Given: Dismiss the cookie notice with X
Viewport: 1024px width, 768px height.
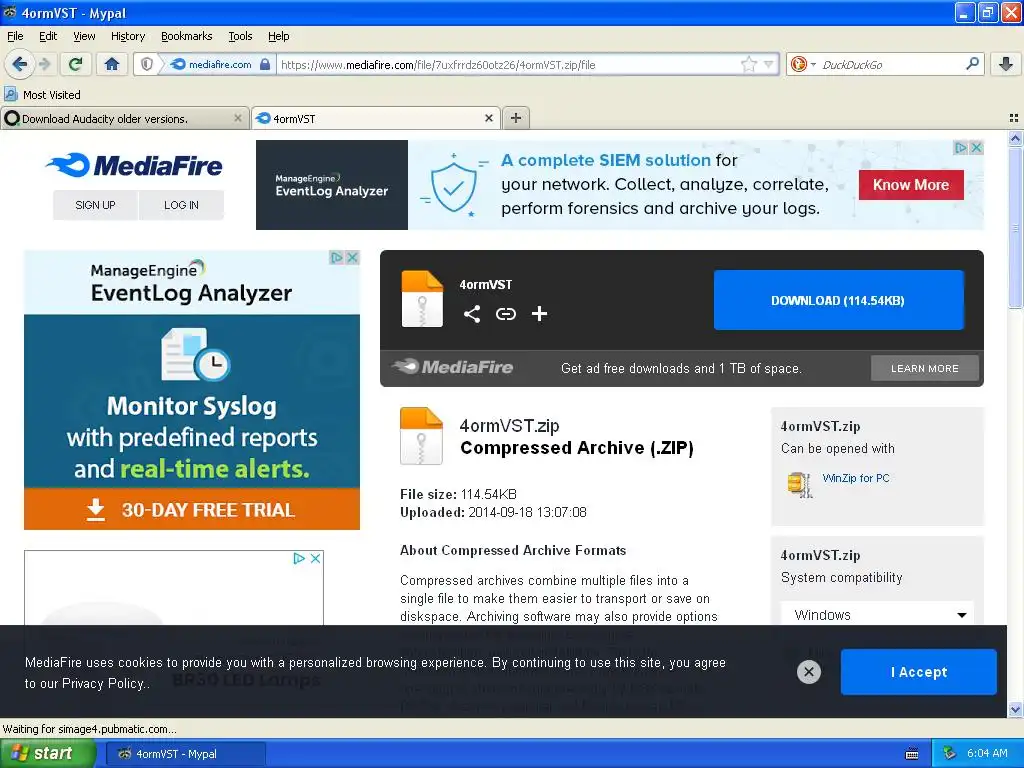Looking at the screenshot, I should [x=808, y=671].
